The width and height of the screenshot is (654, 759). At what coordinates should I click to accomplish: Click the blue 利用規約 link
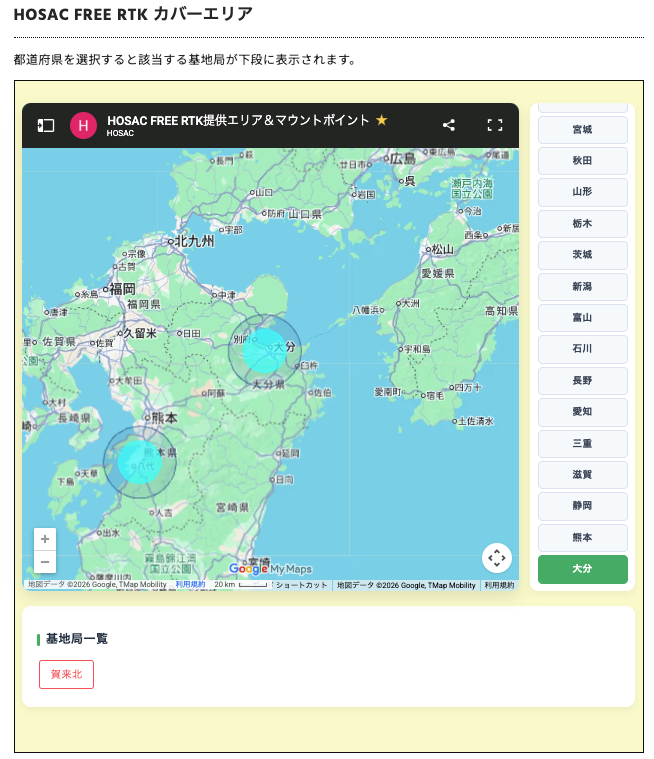click(190, 584)
